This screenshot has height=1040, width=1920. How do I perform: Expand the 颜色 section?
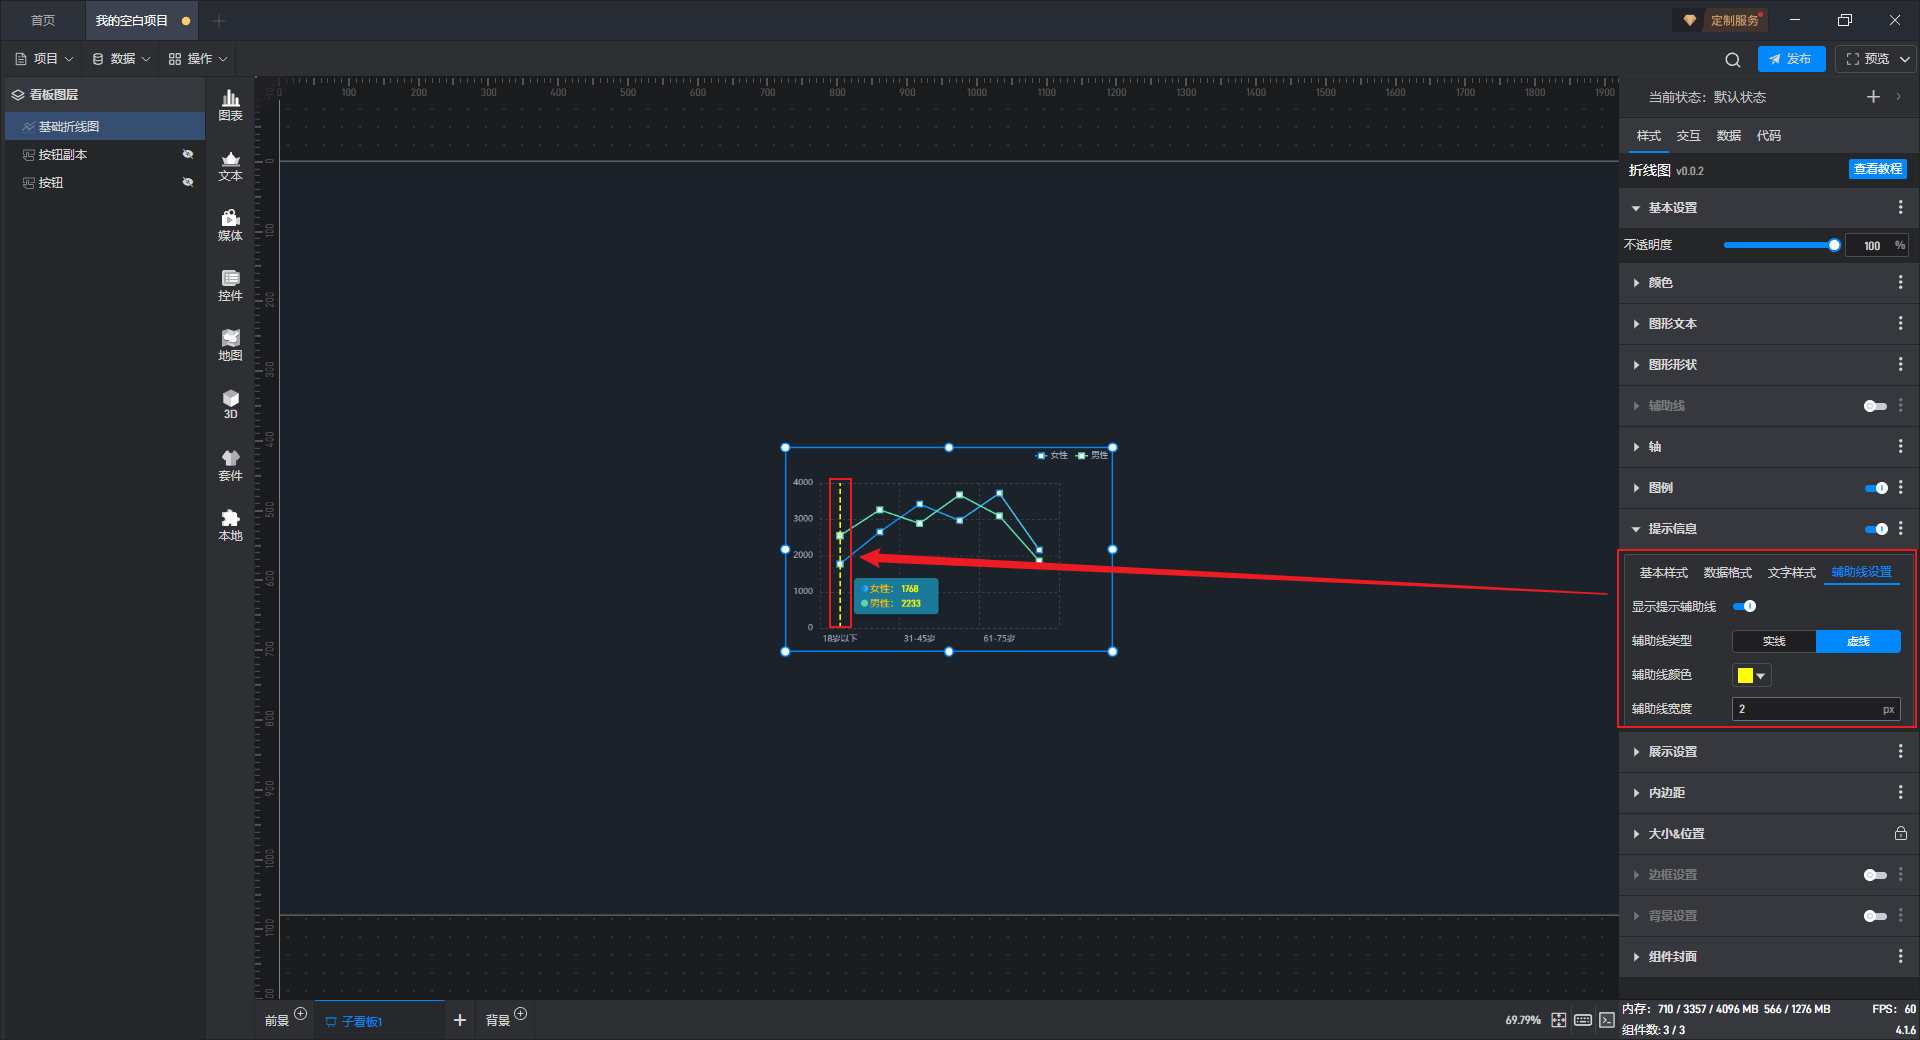(x=1636, y=283)
